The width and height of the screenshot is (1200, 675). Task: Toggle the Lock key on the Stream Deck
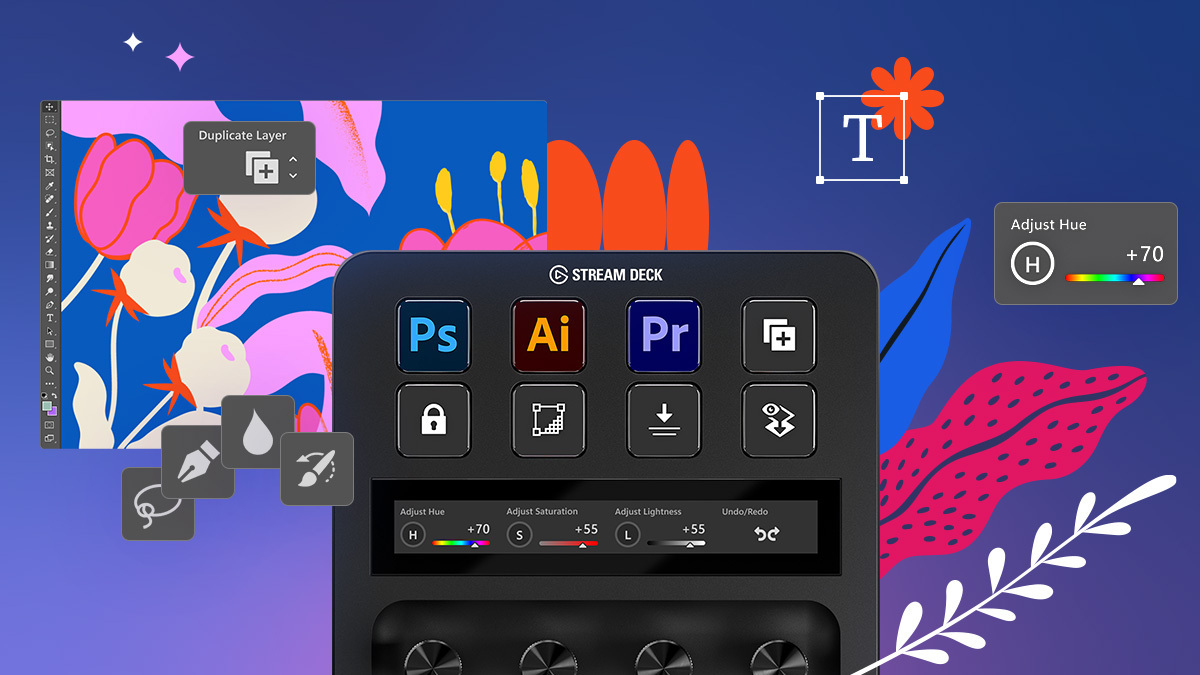point(434,420)
